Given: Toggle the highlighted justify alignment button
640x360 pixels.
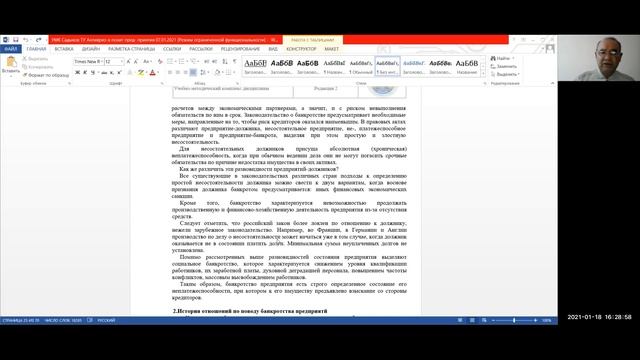Looking at the screenshot, I should click(193, 72).
